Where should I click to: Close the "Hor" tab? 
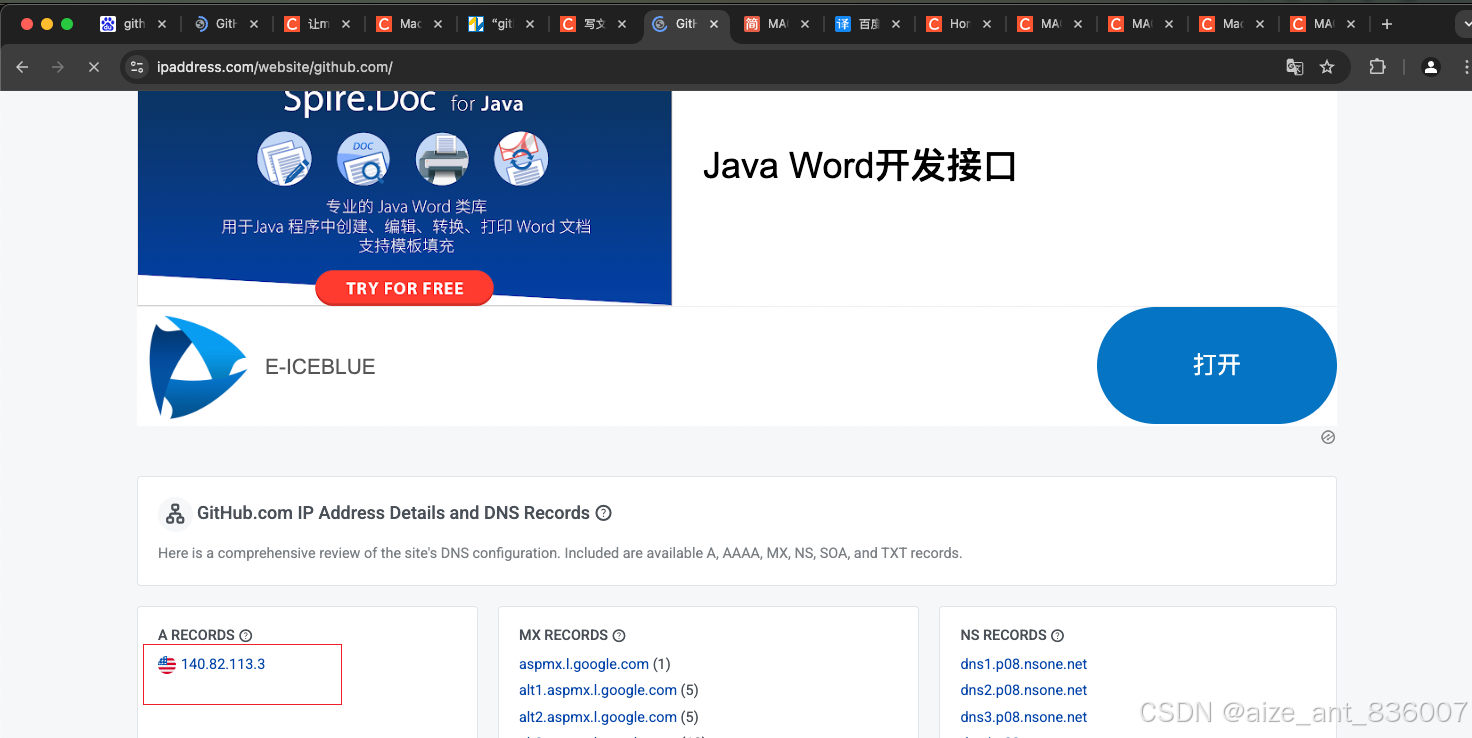(x=988, y=24)
